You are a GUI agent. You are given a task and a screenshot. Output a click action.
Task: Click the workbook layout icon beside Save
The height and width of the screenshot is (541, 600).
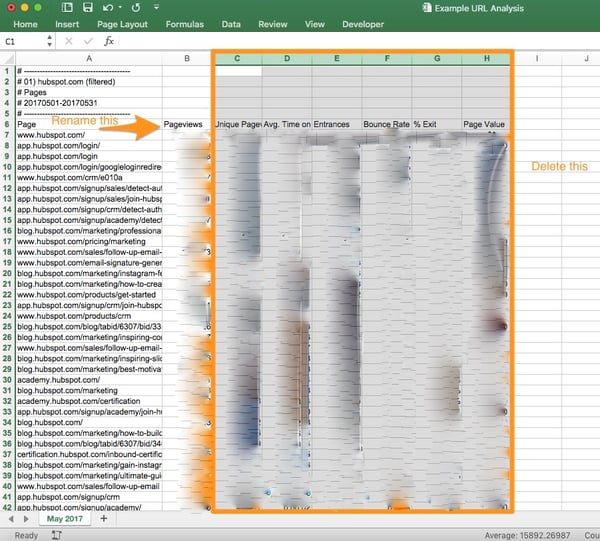pyautogui.click(x=69, y=7)
